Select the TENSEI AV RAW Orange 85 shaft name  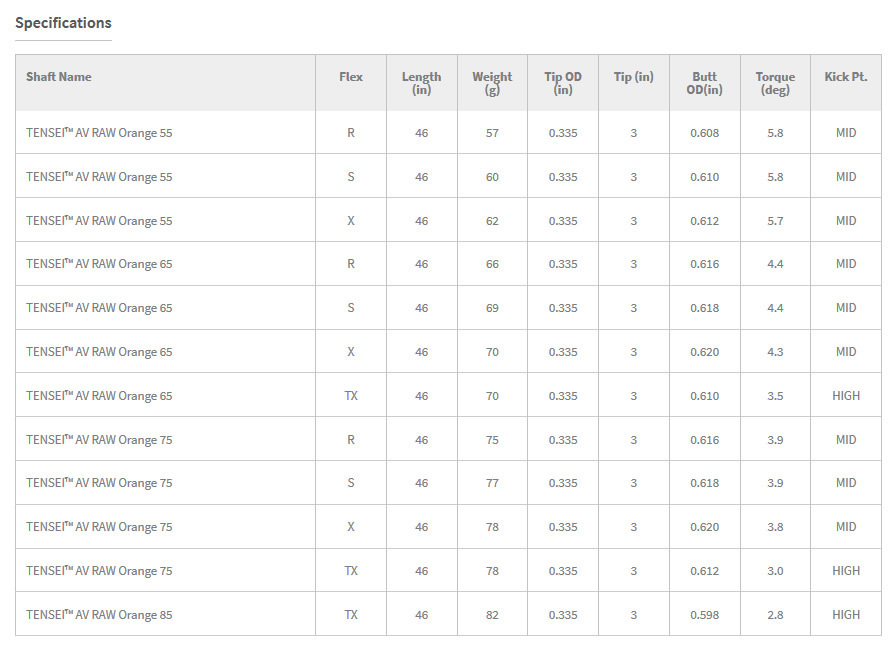99,615
